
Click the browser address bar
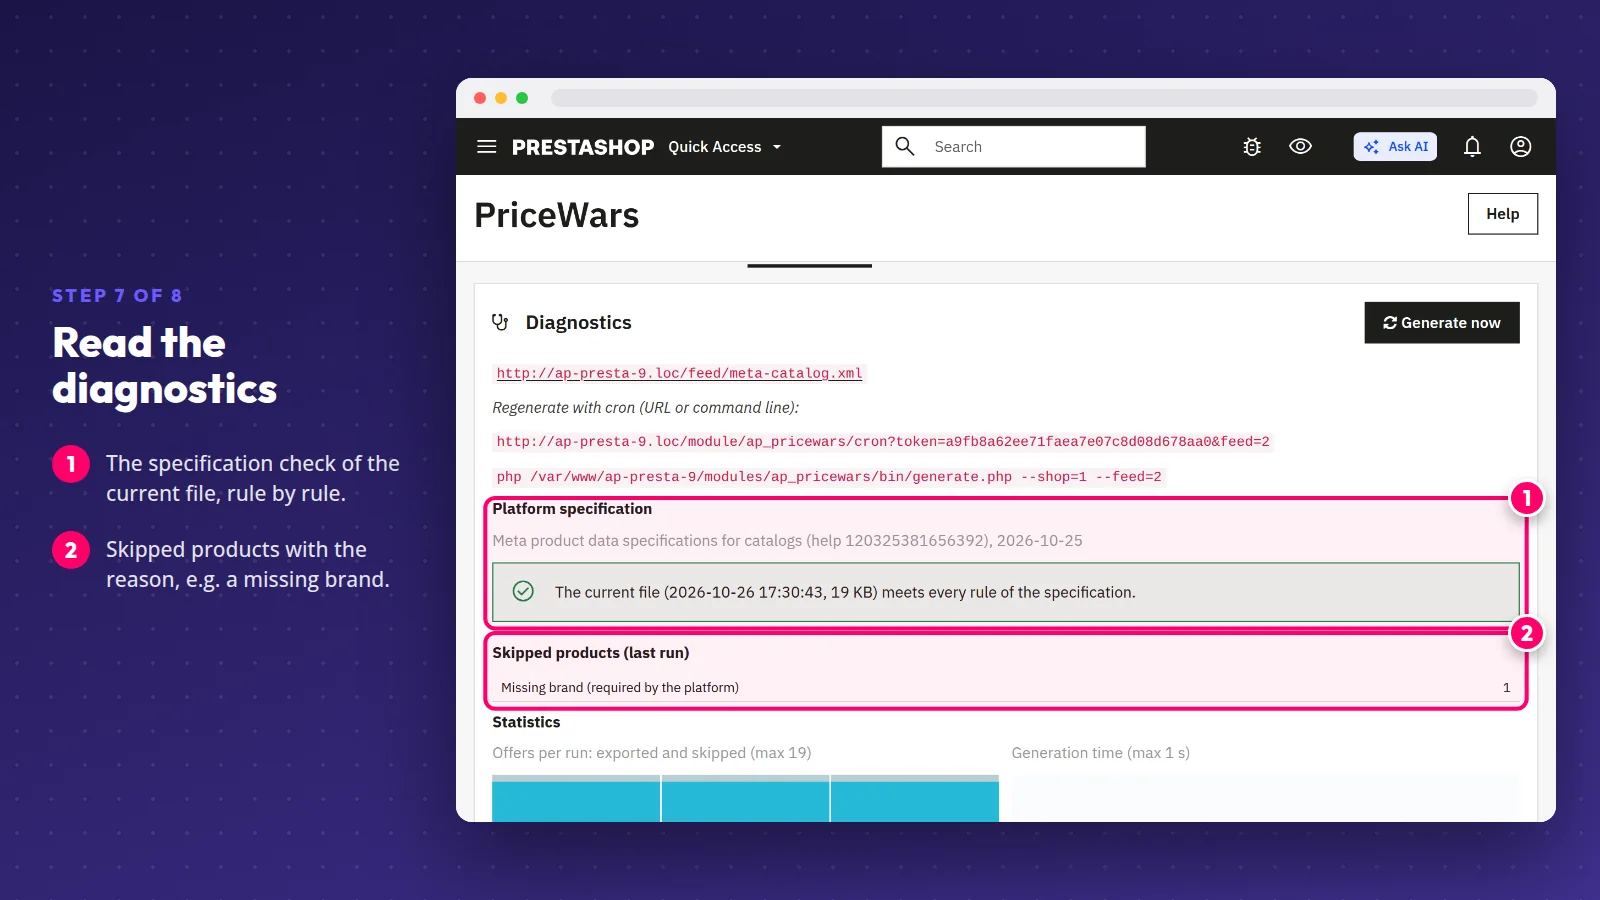[1044, 98]
